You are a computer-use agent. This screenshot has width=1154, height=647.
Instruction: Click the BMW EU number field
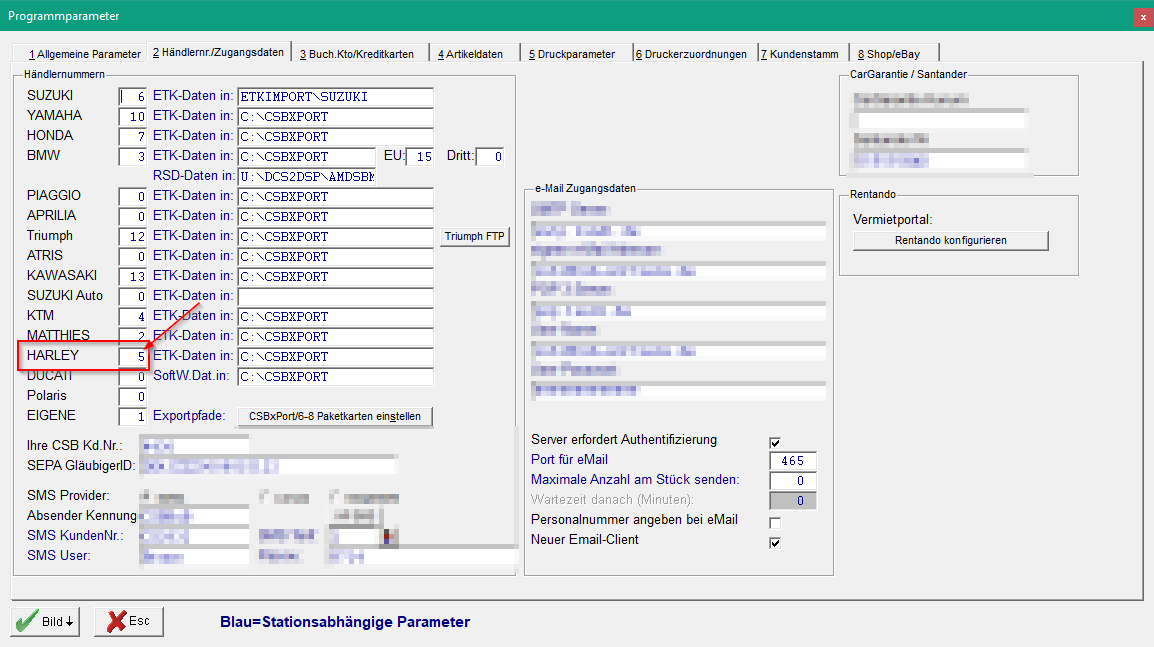tap(419, 156)
